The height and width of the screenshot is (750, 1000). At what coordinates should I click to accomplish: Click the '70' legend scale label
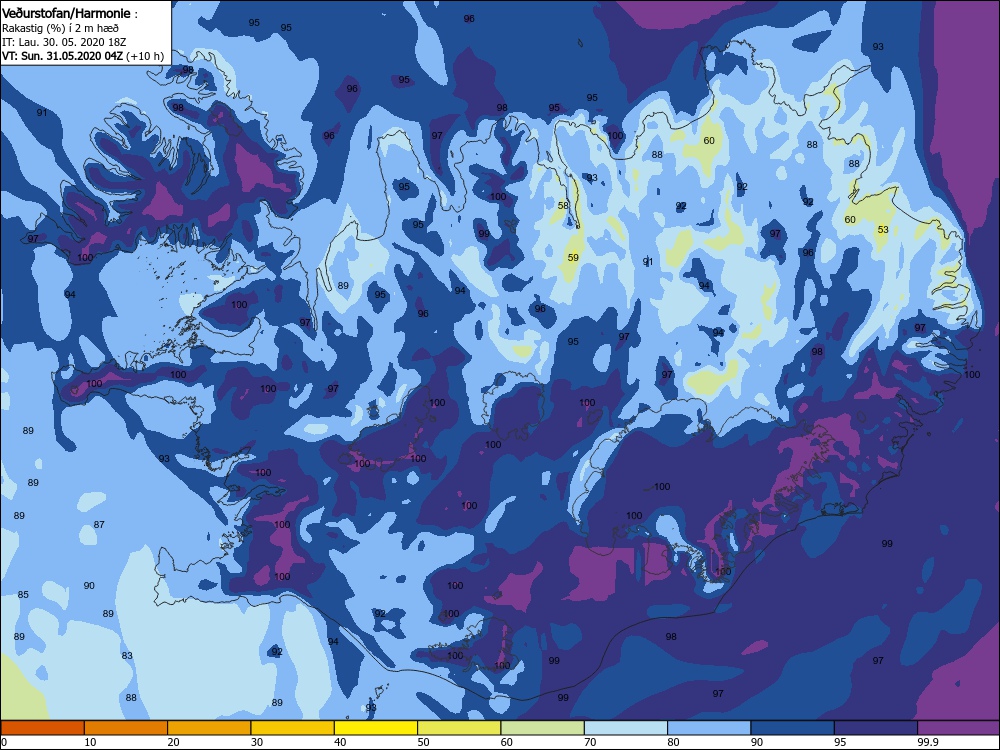(591, 742)
